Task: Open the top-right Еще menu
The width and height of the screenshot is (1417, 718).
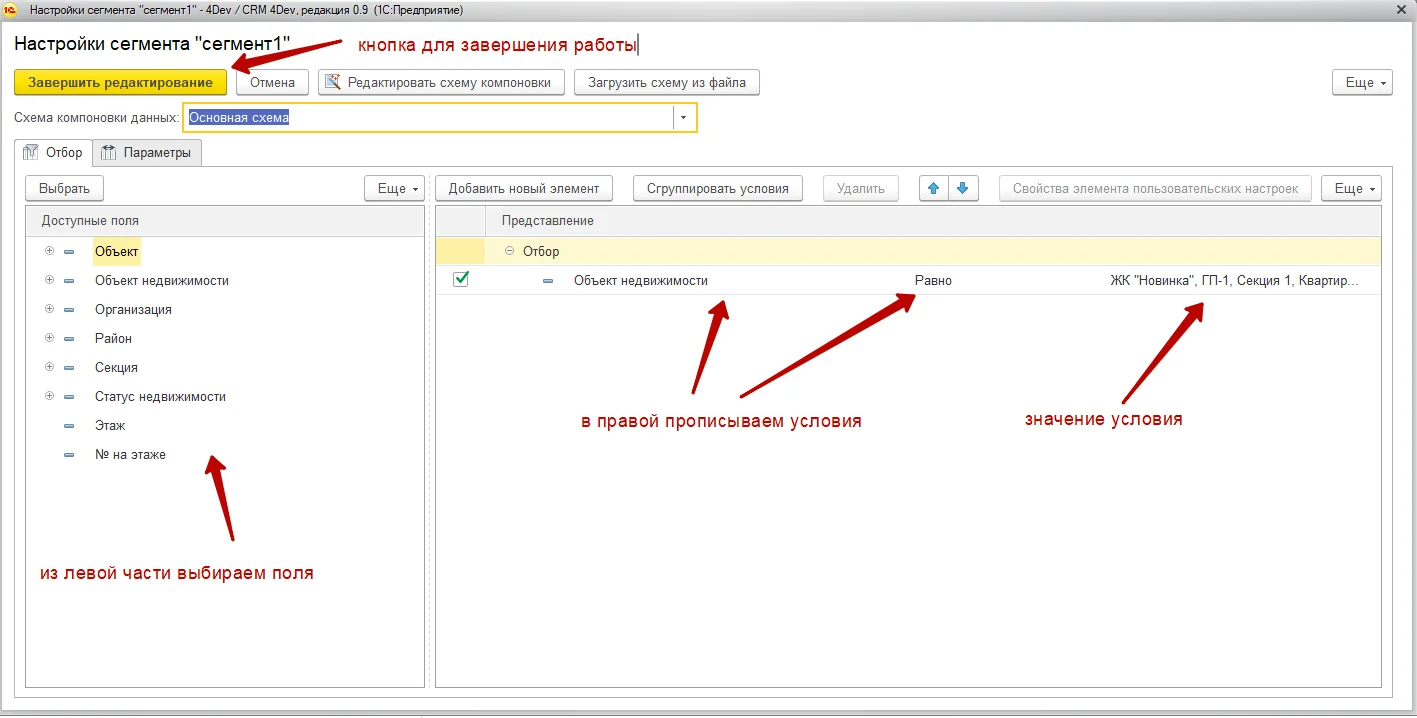Action: point(1362,83)
